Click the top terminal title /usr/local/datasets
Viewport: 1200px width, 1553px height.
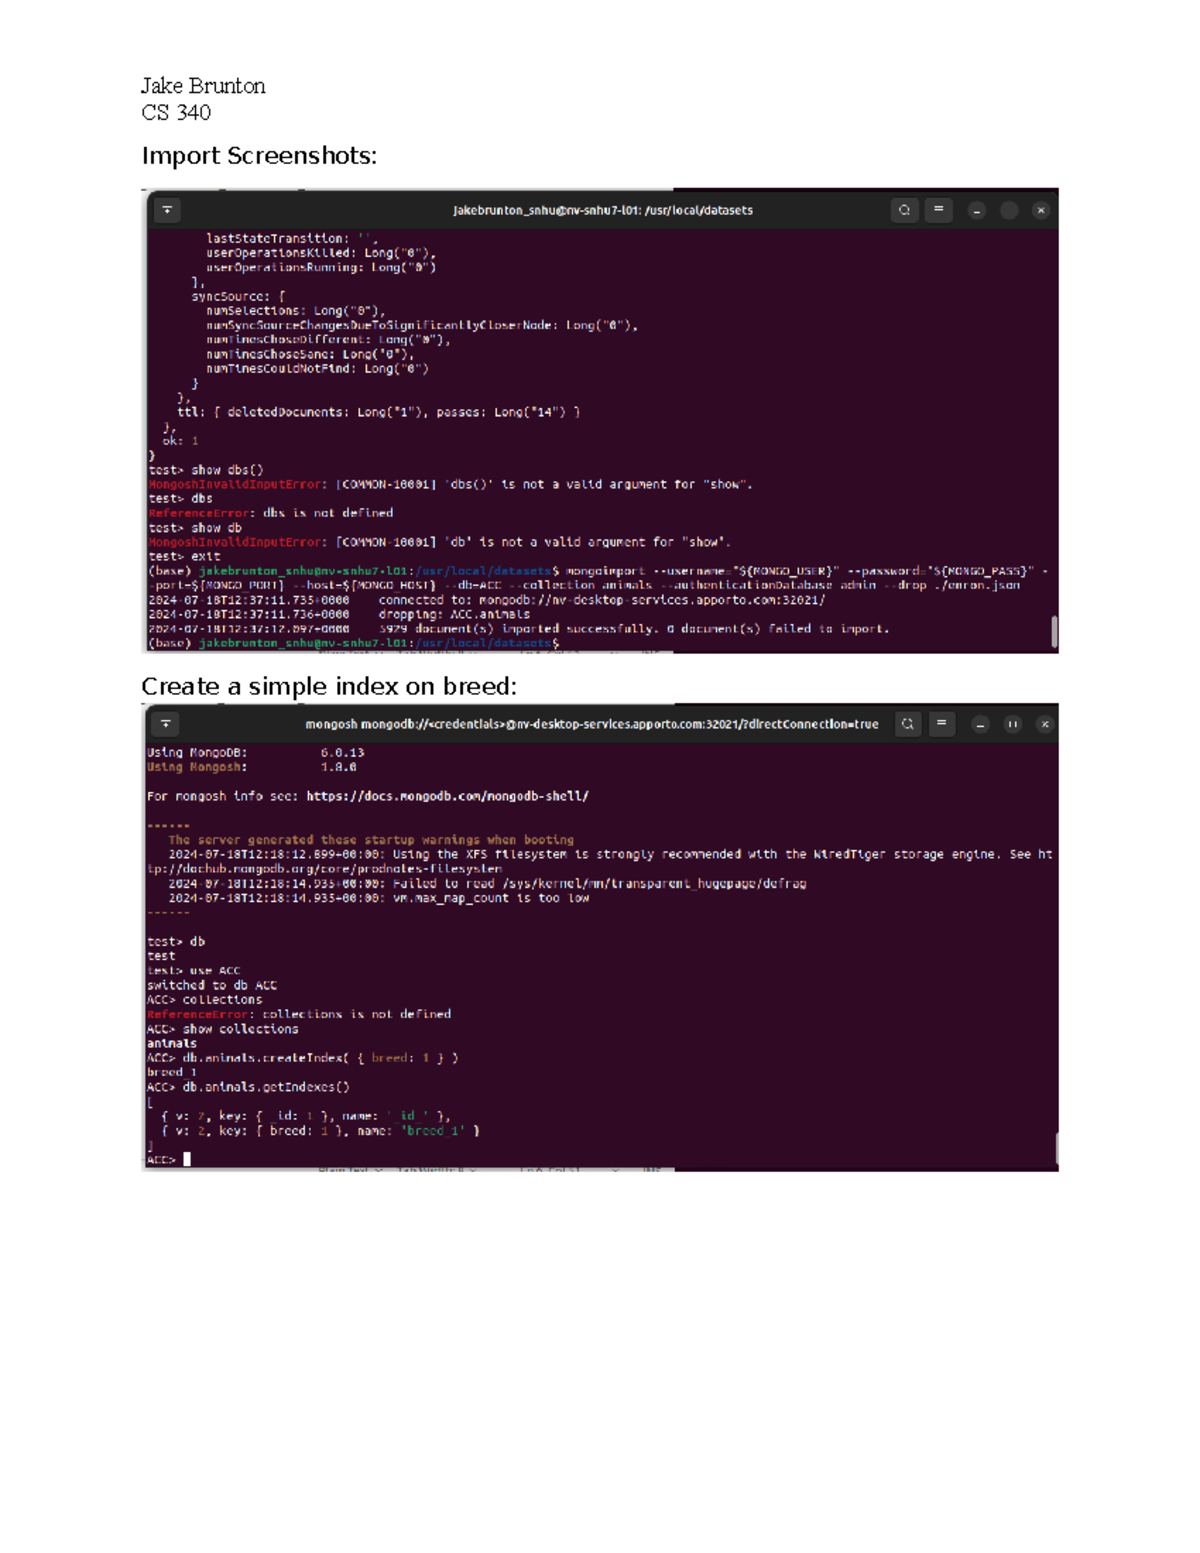pos(602,211)
